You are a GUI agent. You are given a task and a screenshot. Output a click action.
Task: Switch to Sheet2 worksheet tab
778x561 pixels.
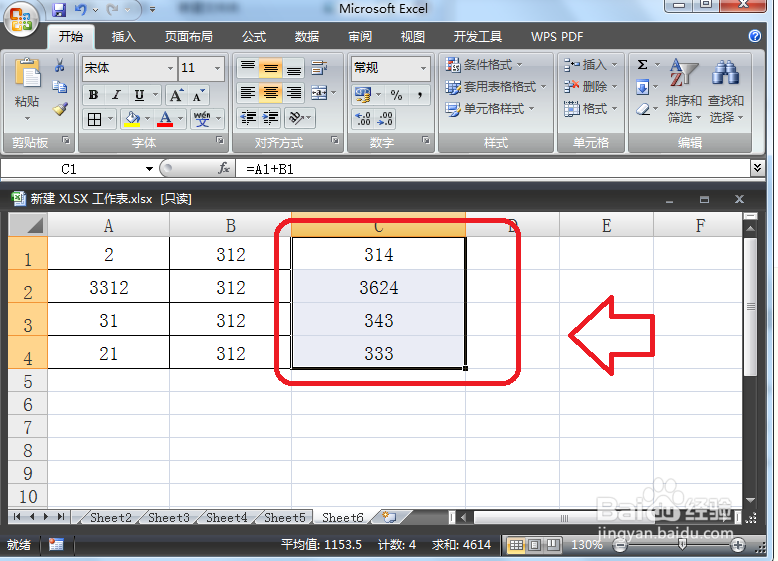111,517
